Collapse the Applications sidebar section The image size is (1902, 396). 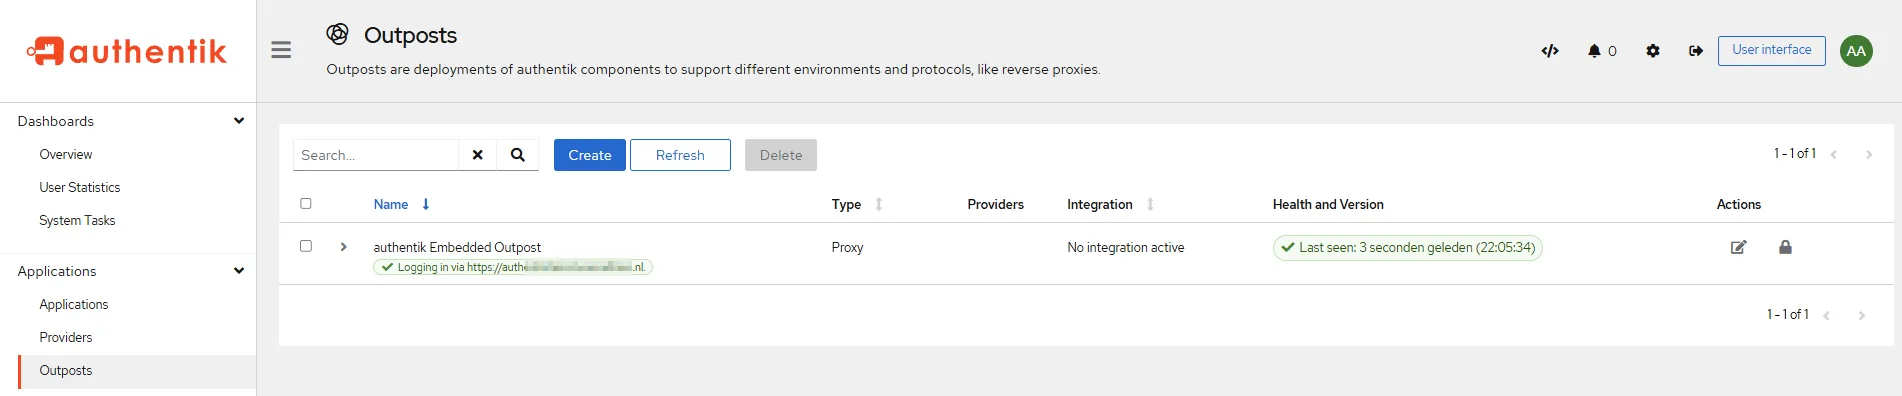[x=239, y=271]
